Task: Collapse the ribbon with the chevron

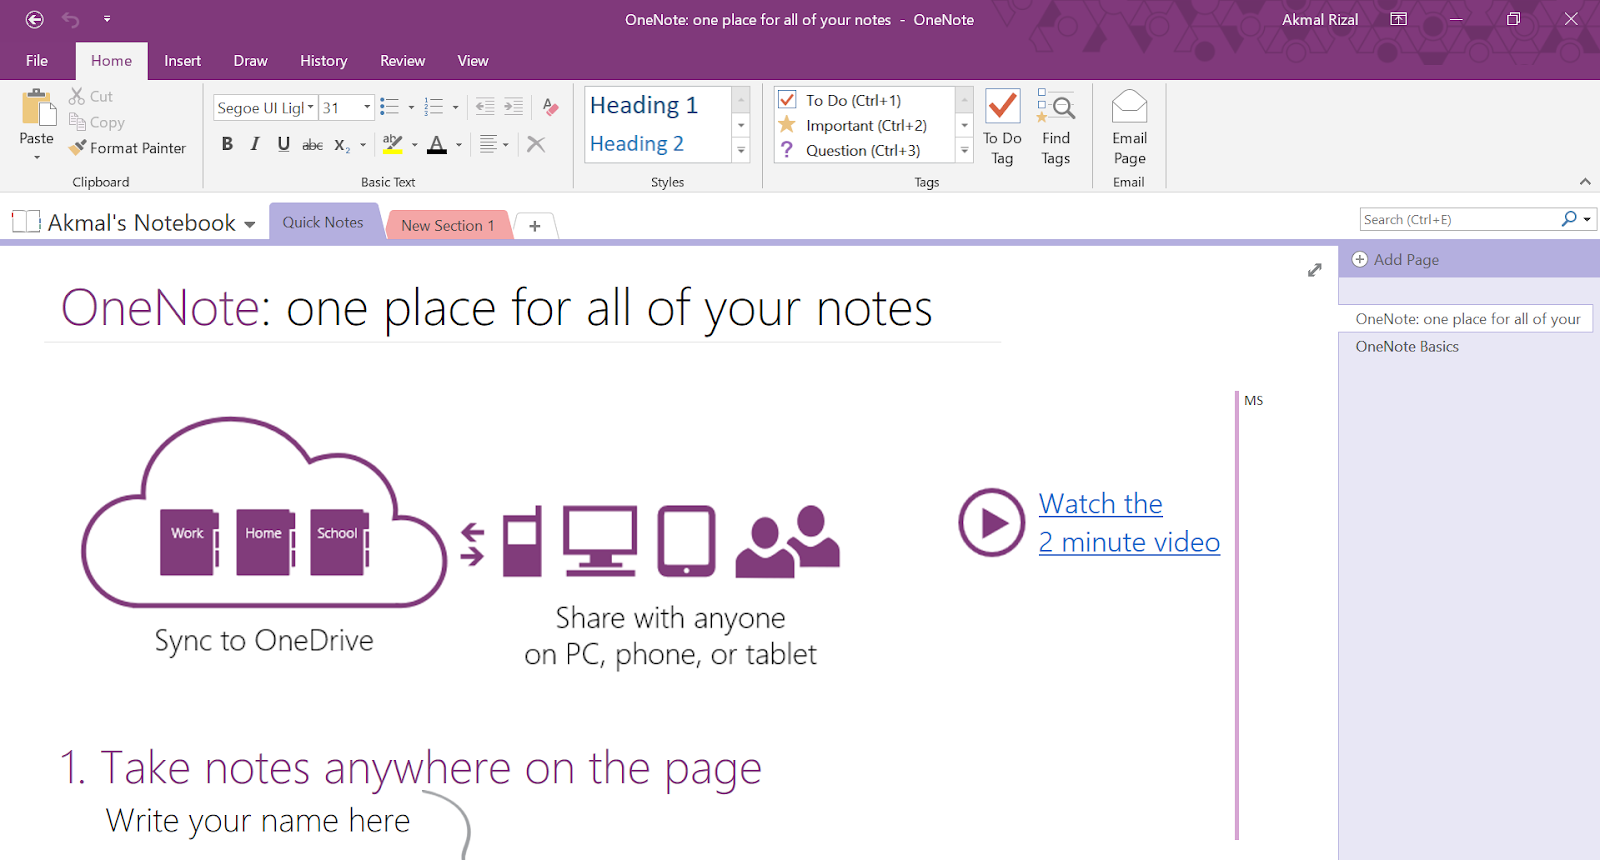Action: pos(1585,181)
